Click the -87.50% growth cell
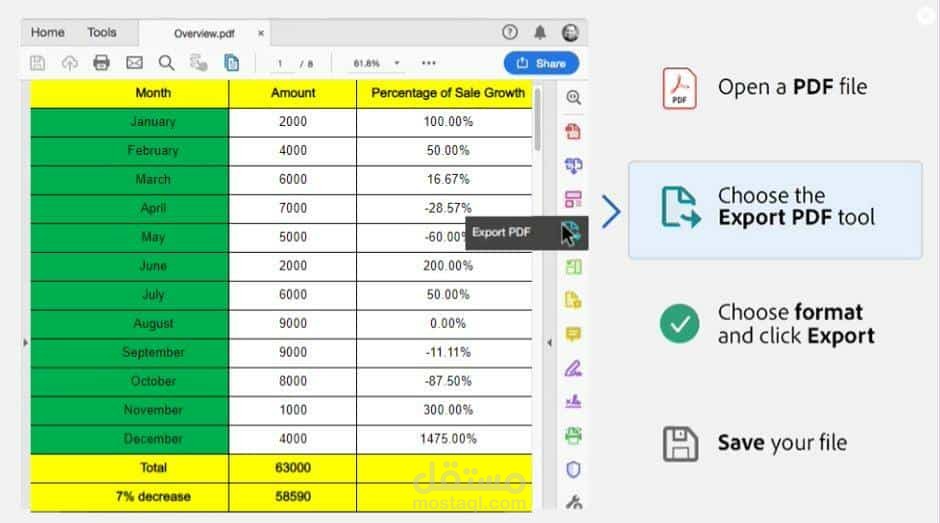Screen dimensions: 940x523 pos(444,381)
